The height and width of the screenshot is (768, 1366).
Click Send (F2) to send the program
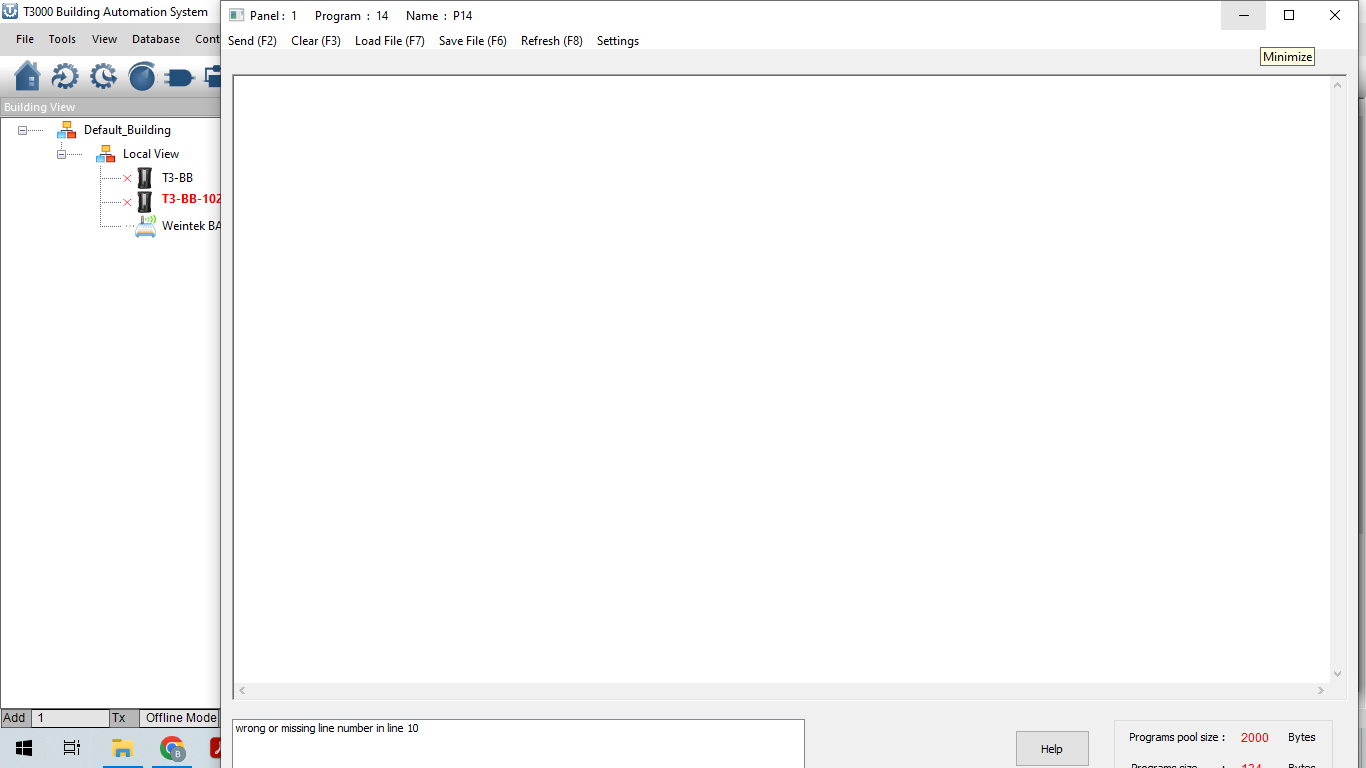[x=252, y=41]
